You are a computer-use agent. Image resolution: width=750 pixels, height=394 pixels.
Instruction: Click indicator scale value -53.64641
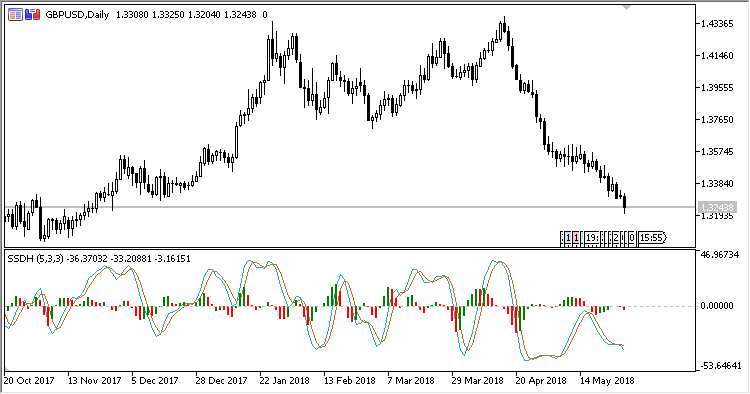(x=721, y=366)
